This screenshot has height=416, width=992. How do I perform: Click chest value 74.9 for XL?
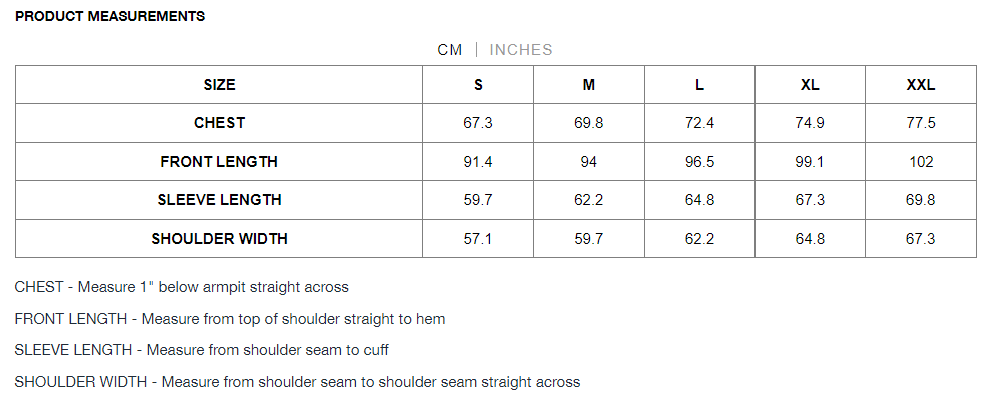[810, 123]
